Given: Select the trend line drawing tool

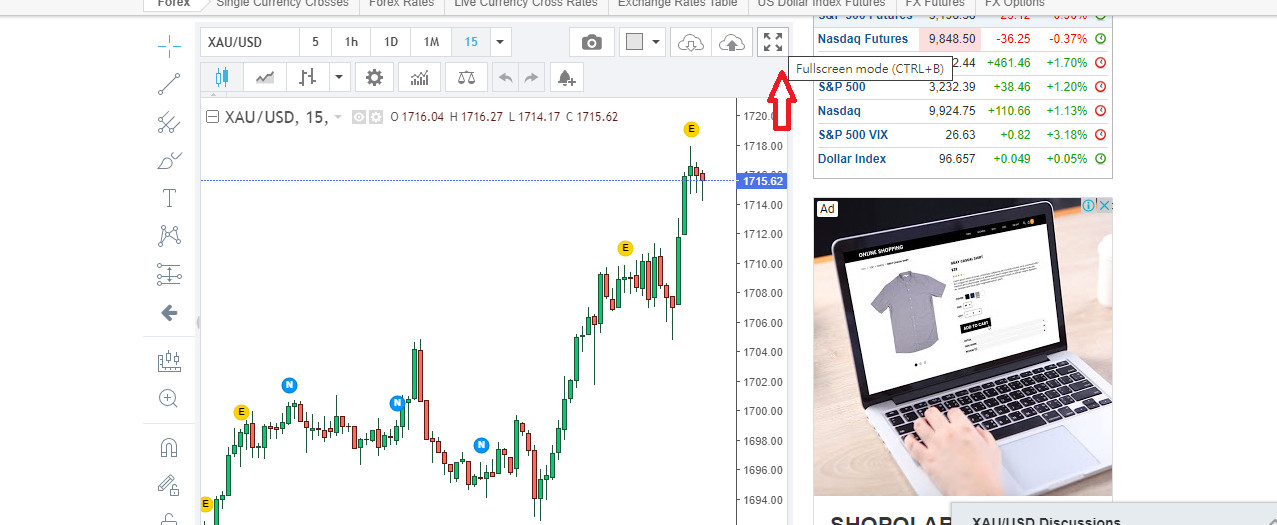Looking at the screenshot, I should (x=169, y=84).
